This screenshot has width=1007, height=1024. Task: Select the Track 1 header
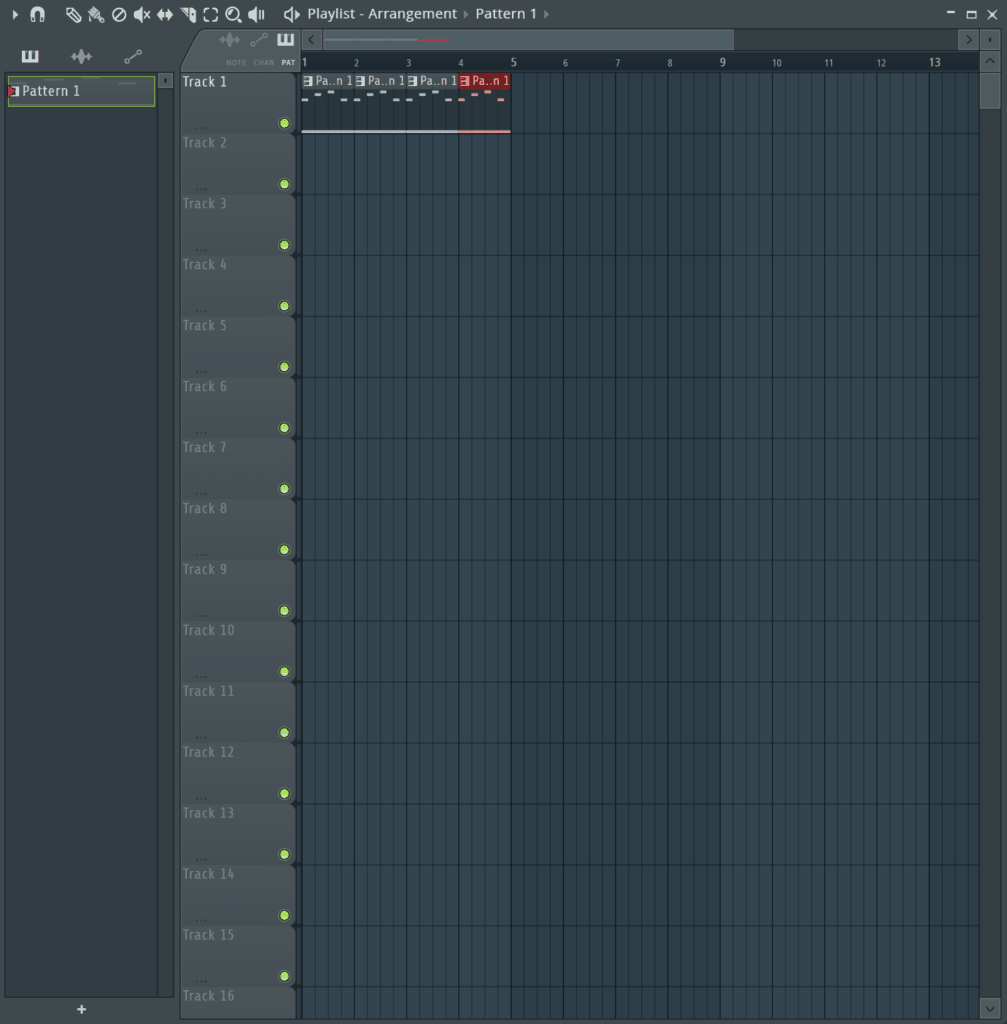coord(238,103)
